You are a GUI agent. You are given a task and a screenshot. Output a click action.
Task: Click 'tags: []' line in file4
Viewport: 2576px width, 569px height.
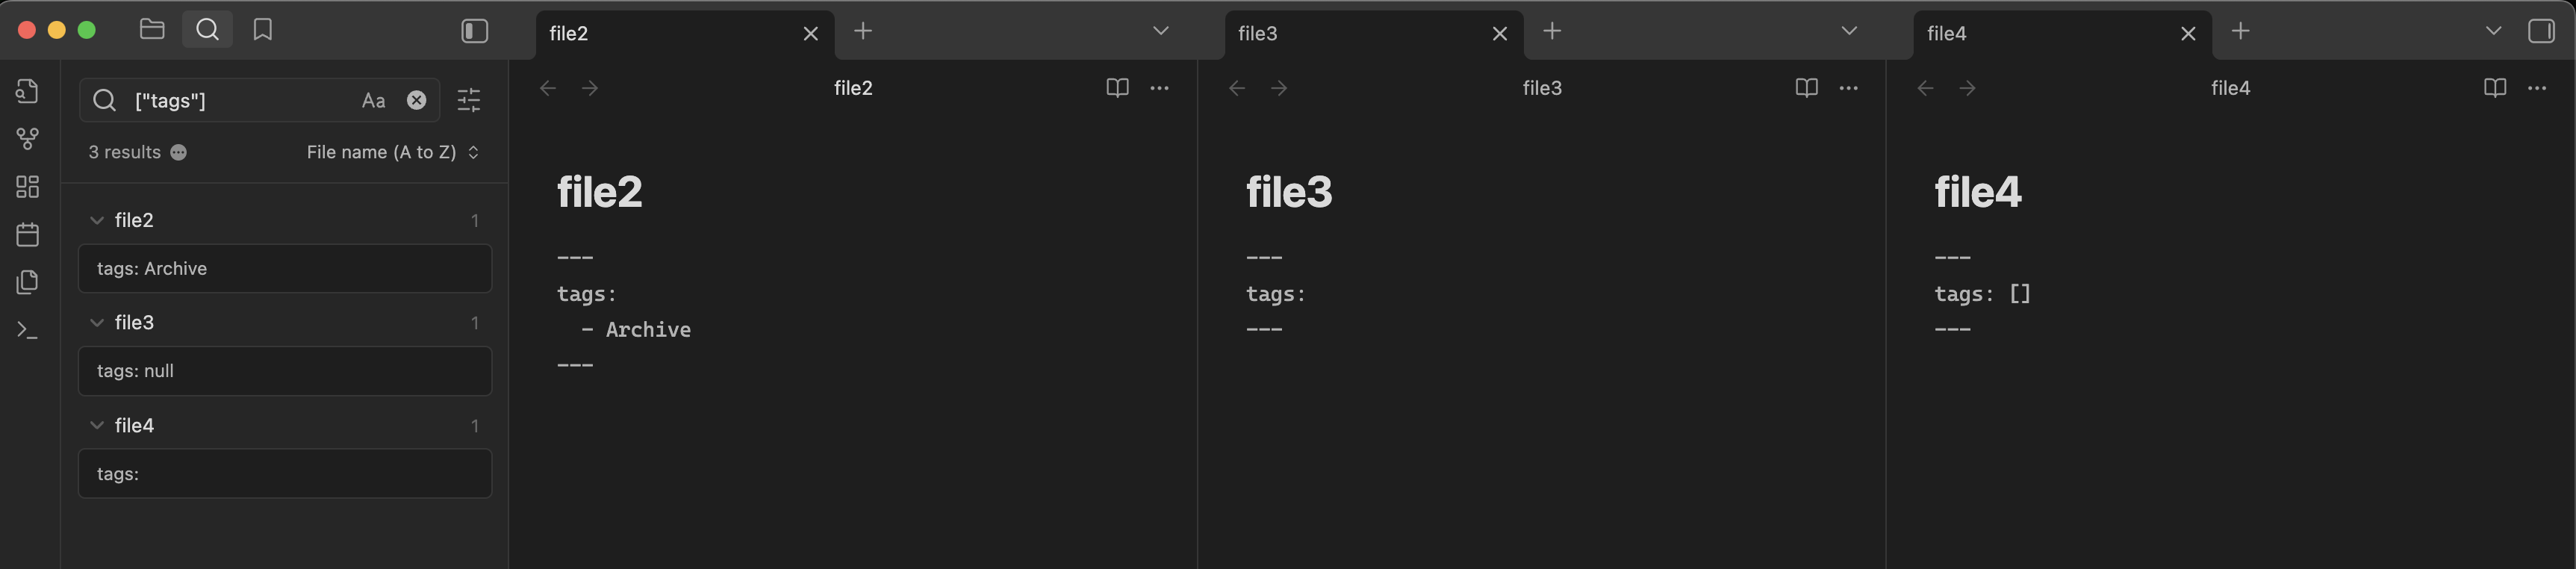tap(1983, 294)
